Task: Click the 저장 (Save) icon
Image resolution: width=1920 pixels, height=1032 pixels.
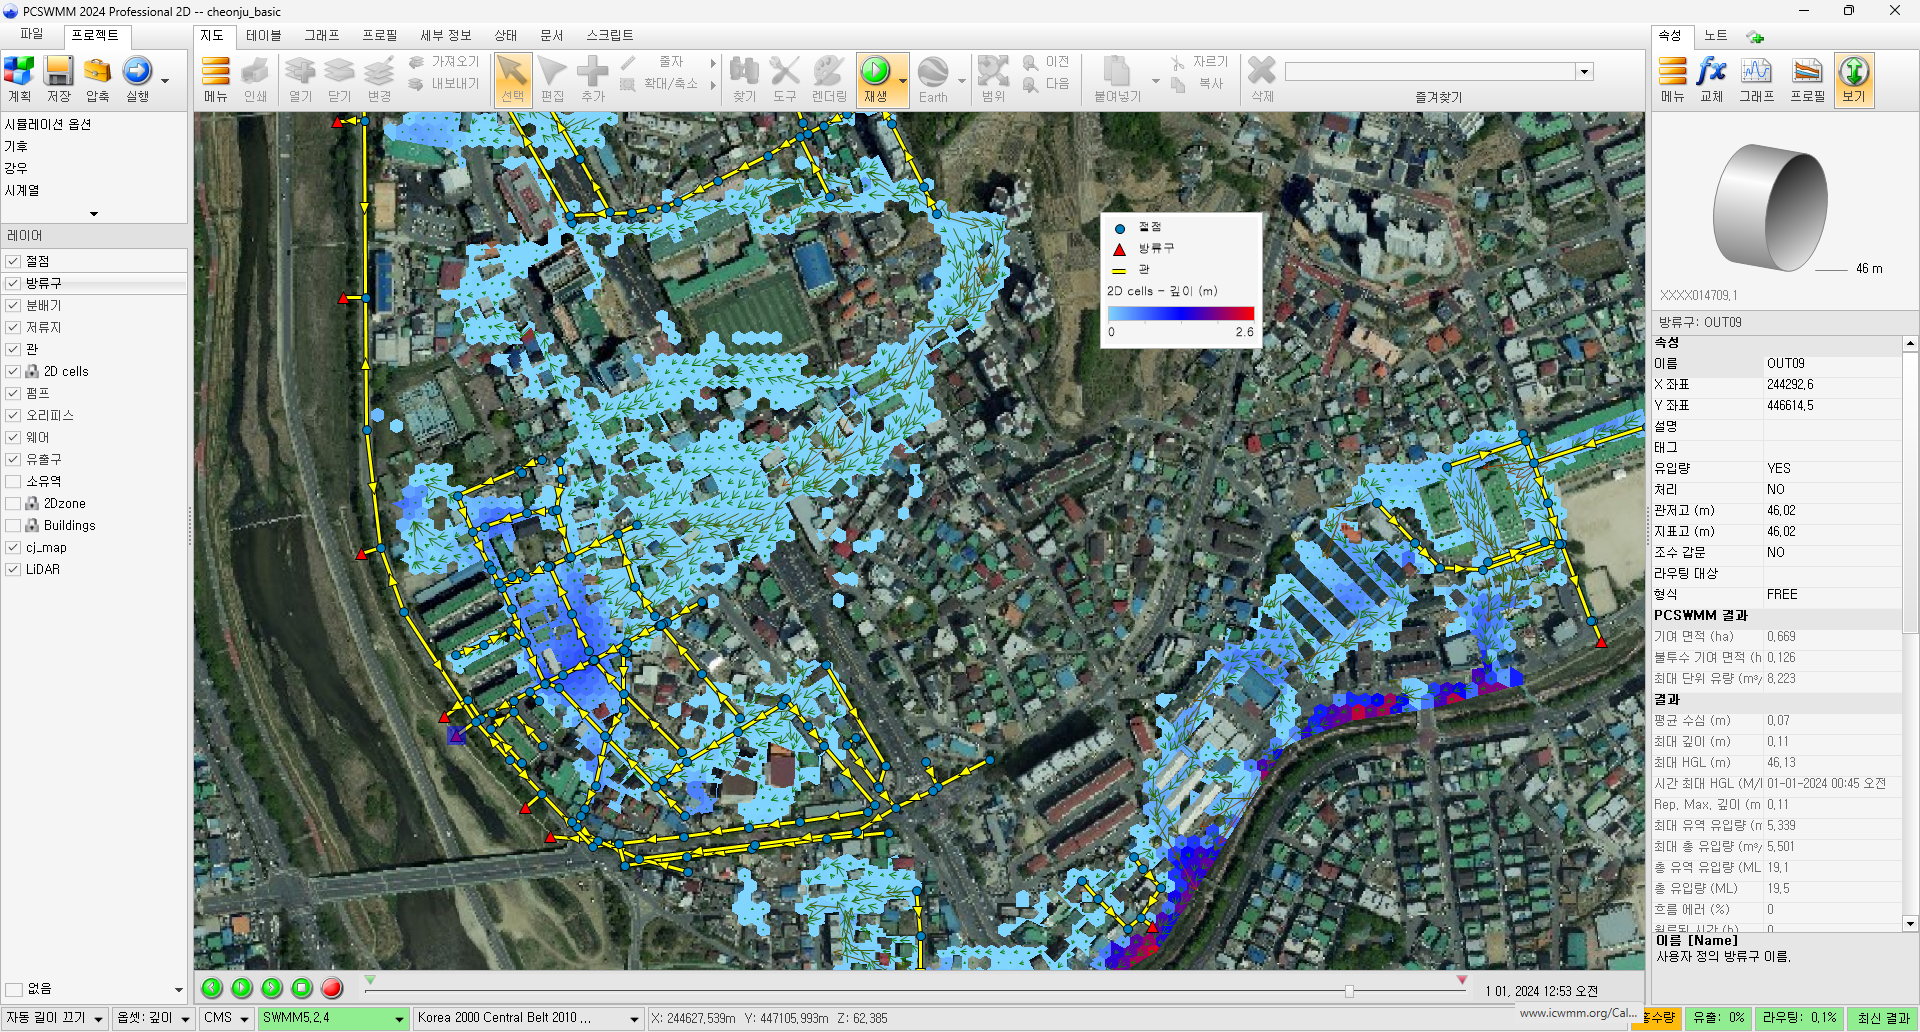Action: pos(58,72)
